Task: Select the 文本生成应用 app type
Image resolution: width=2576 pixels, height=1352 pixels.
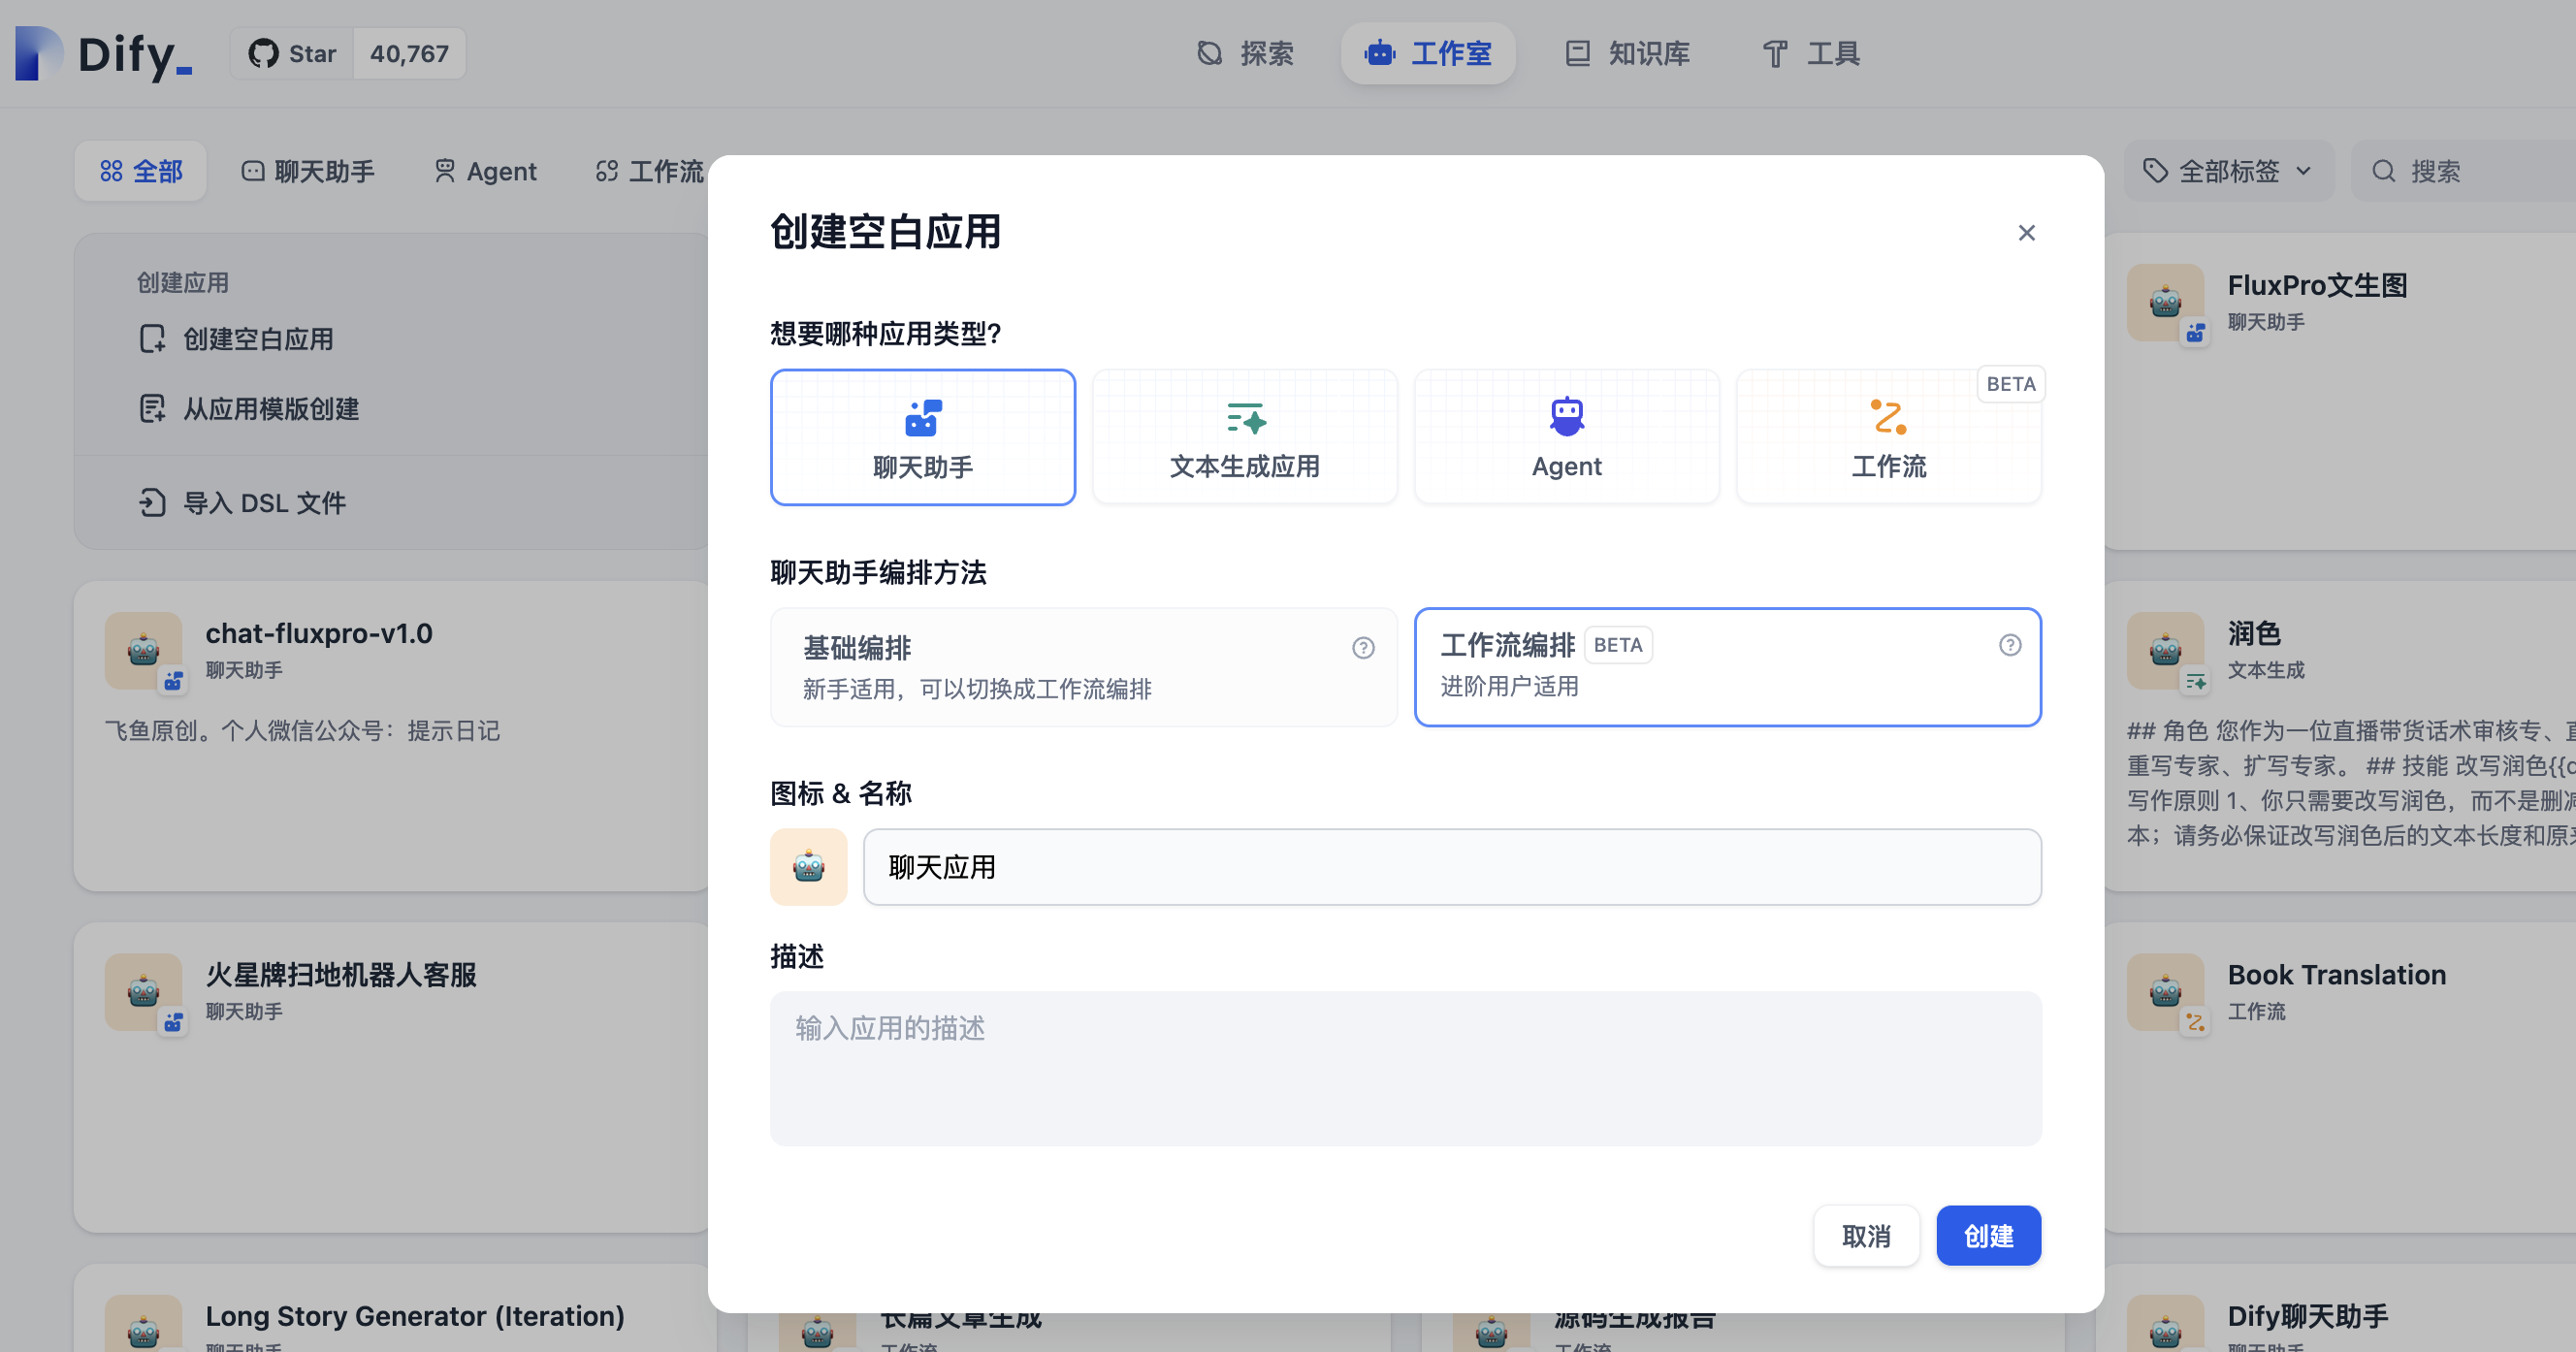Action: pyautogui.click(x=1244, y=437)
